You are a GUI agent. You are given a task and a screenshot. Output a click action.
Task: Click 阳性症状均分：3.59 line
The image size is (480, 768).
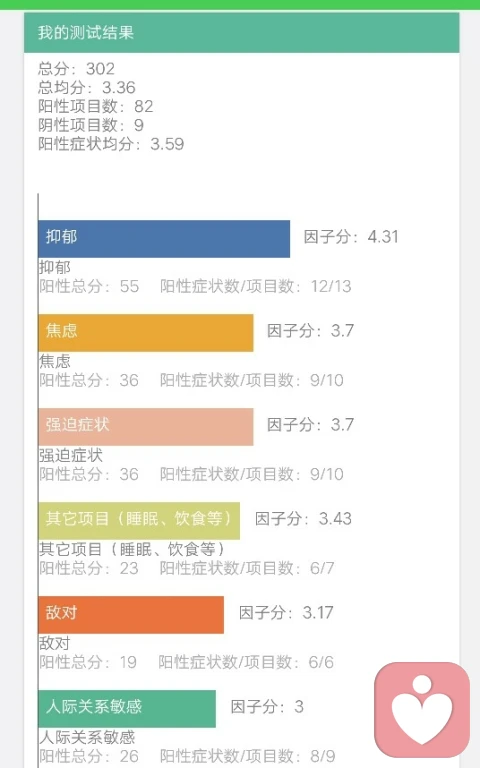coord(111,144)
